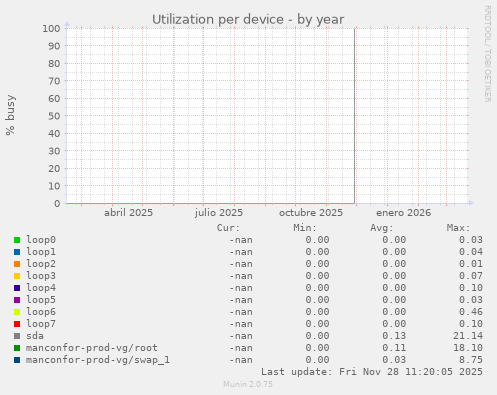Click the sda gray color swatch
497x395 pixels.
pyautogui.click(x=17, y=336)
